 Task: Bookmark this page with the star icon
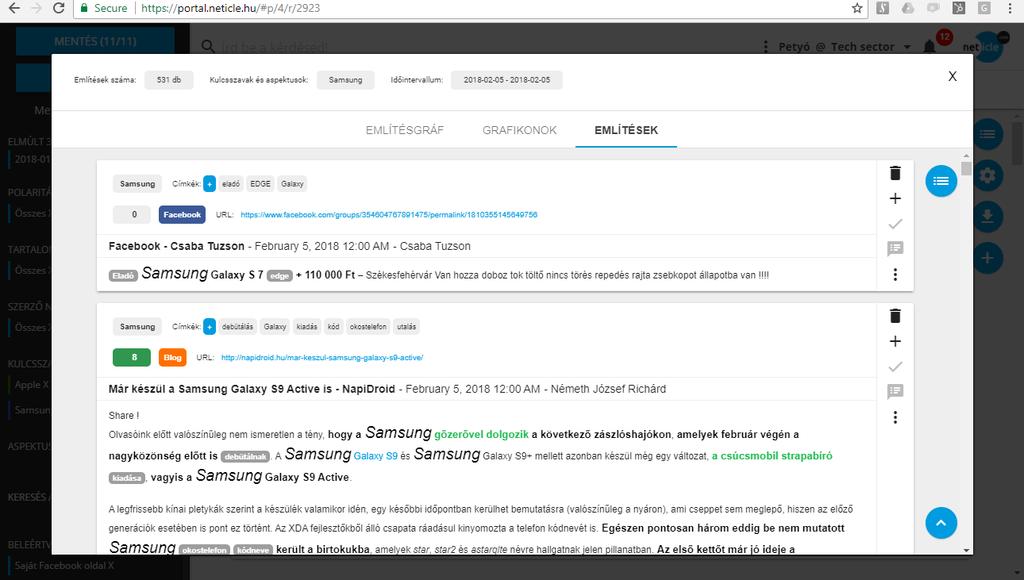click(857, 8)
